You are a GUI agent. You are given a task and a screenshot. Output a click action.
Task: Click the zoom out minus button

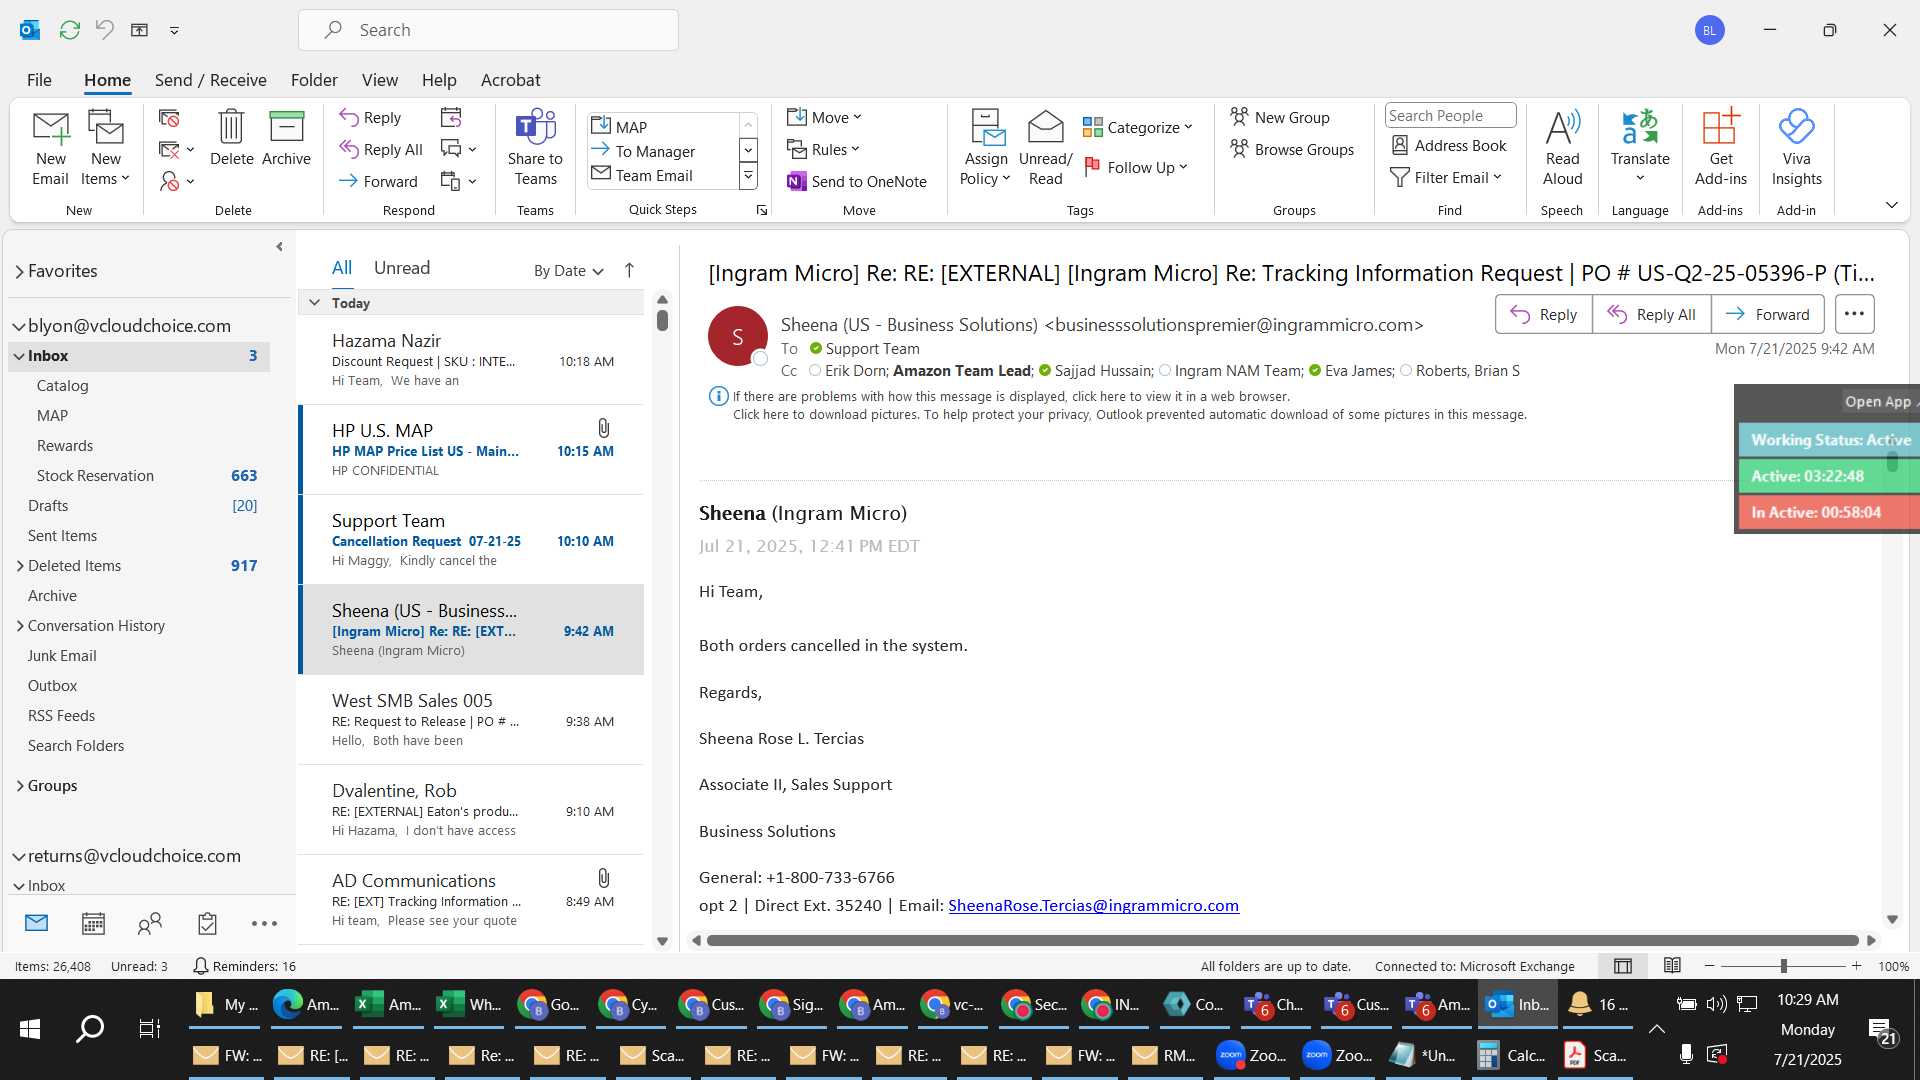pyautogui.click(x=1710, y=966)
